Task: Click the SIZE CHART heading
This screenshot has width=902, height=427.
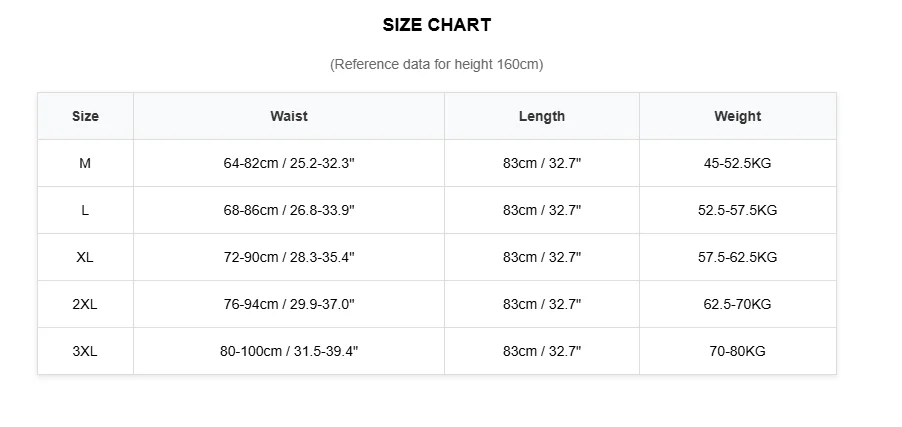Action: pos(436,25)
